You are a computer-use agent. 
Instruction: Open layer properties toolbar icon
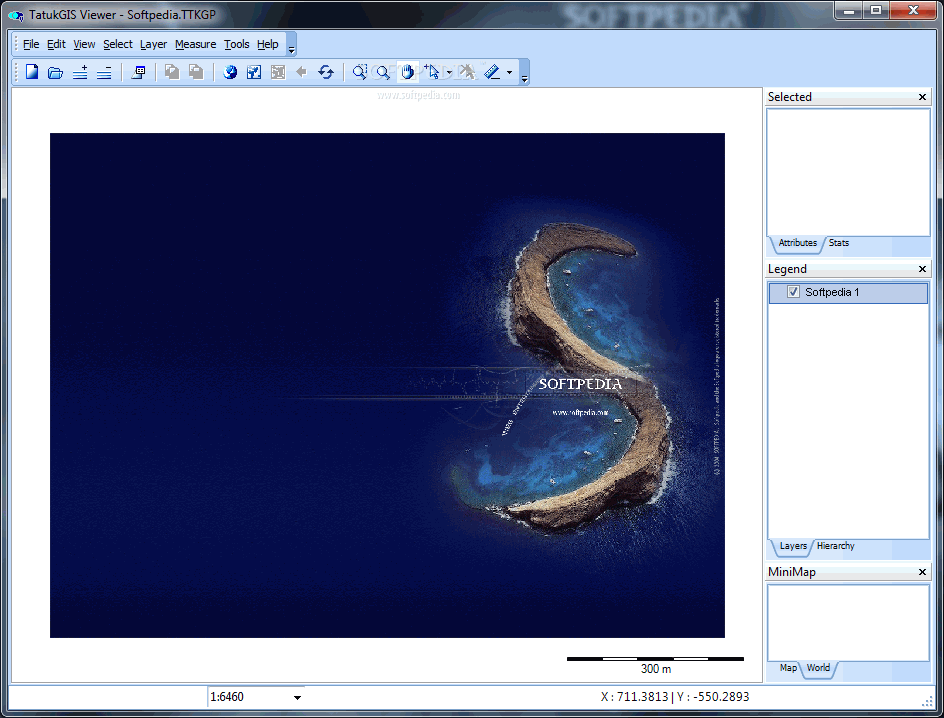pos(138,73)
